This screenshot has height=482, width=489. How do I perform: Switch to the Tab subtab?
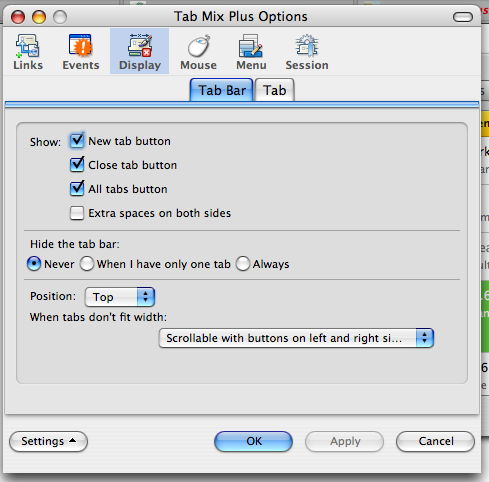pyautogui.click(x=274, y=90)
